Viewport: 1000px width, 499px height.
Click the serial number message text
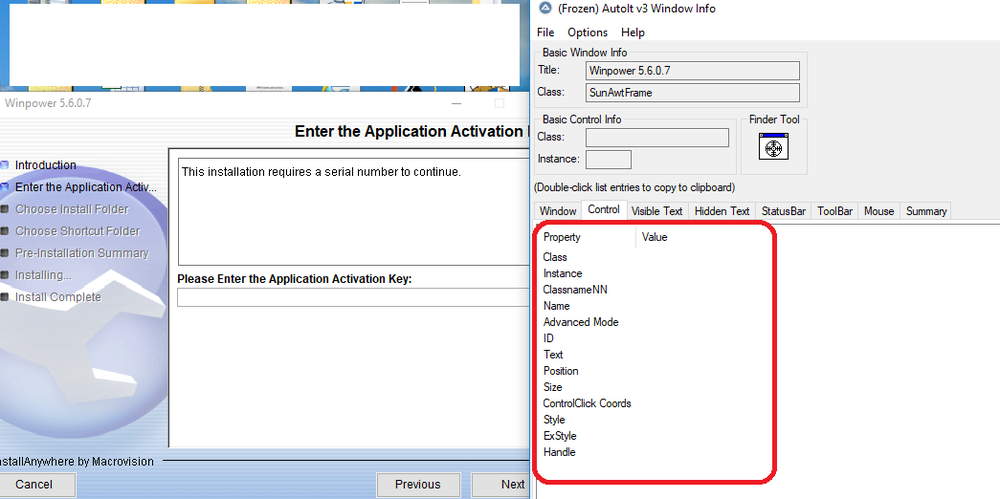(321, 172)
